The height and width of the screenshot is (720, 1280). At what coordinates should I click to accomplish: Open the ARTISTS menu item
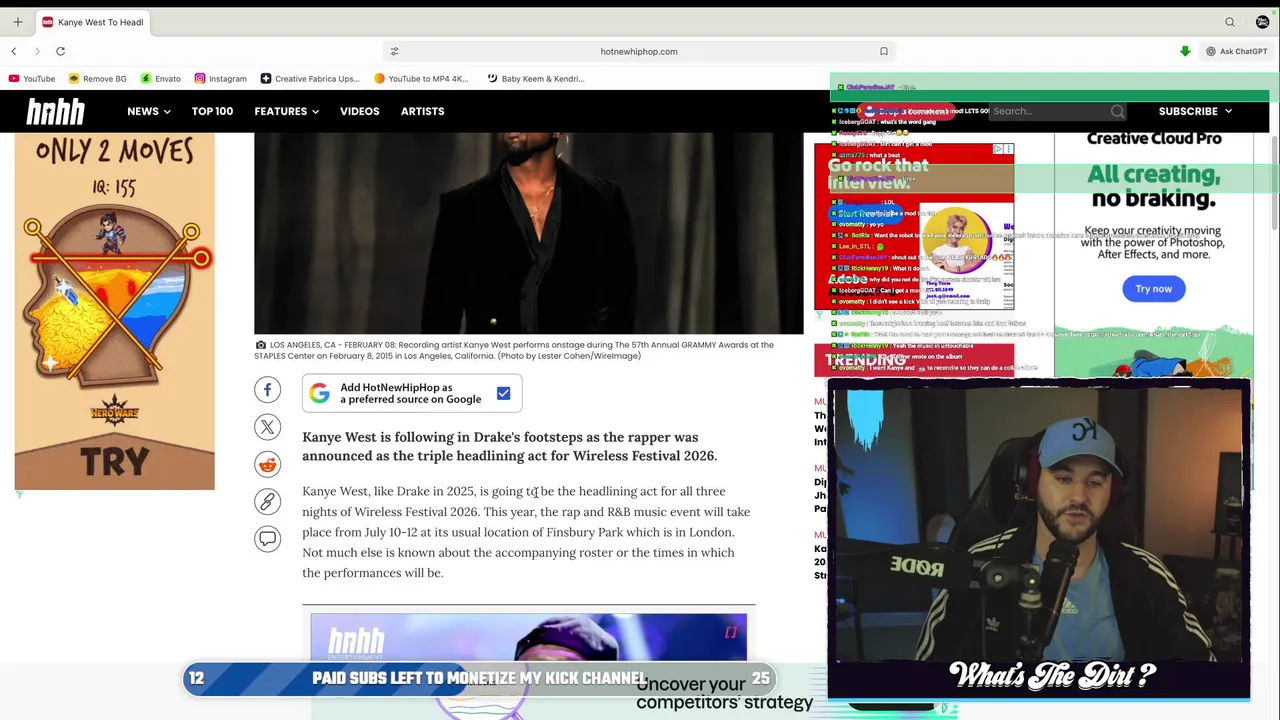[x=422, y=111]
